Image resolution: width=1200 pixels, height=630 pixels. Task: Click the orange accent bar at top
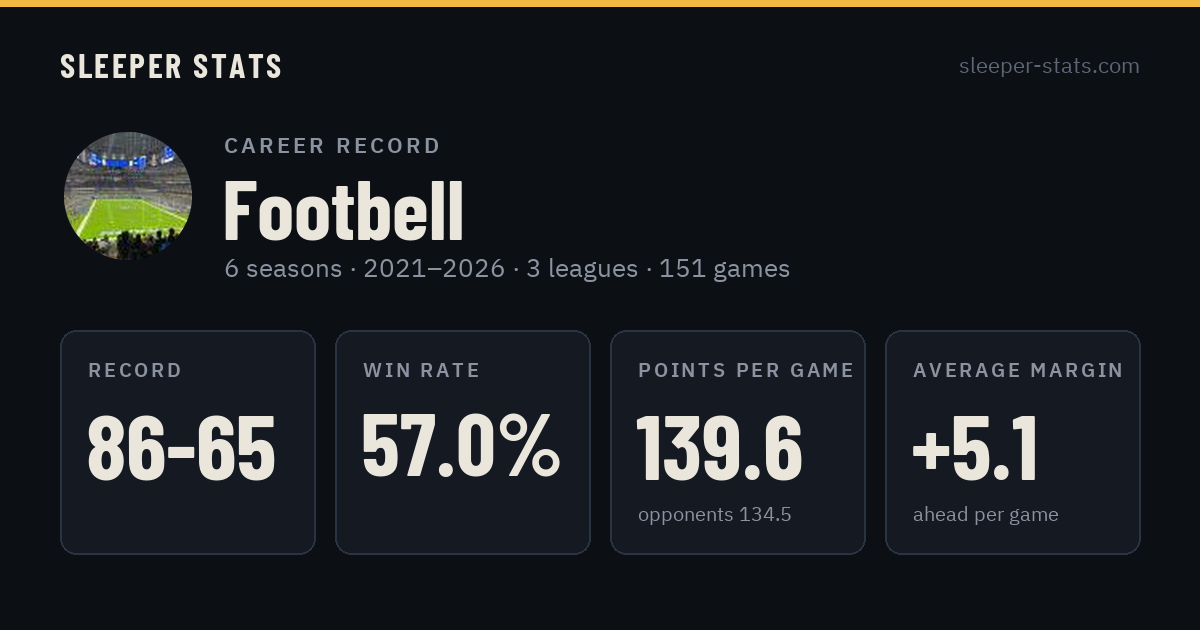pyautogui.click(x=600, y=3)
